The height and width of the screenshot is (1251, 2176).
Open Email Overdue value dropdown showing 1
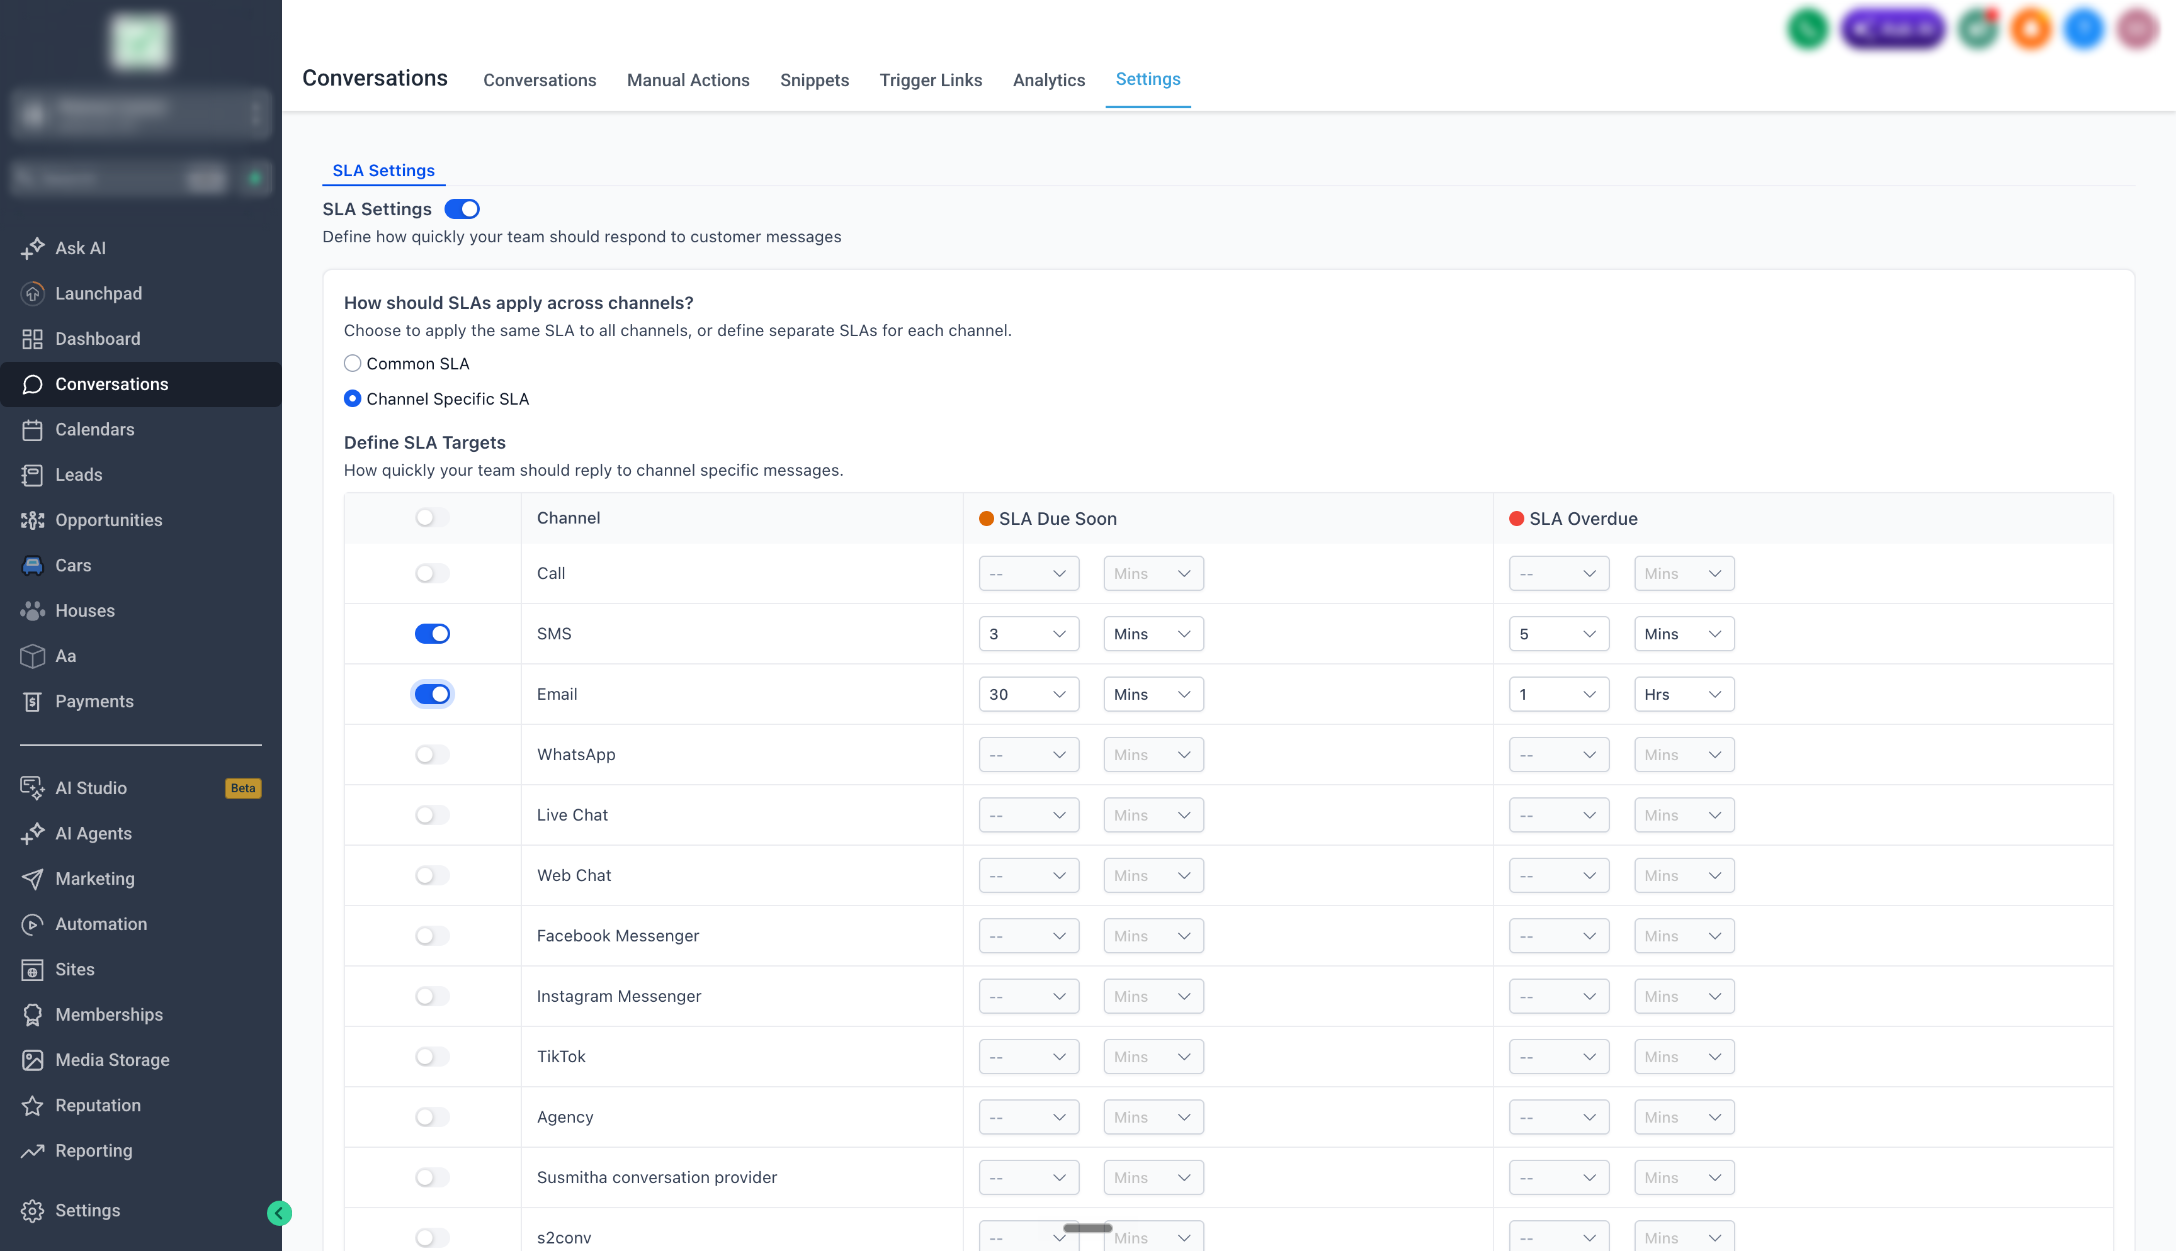click(1559, 694)
